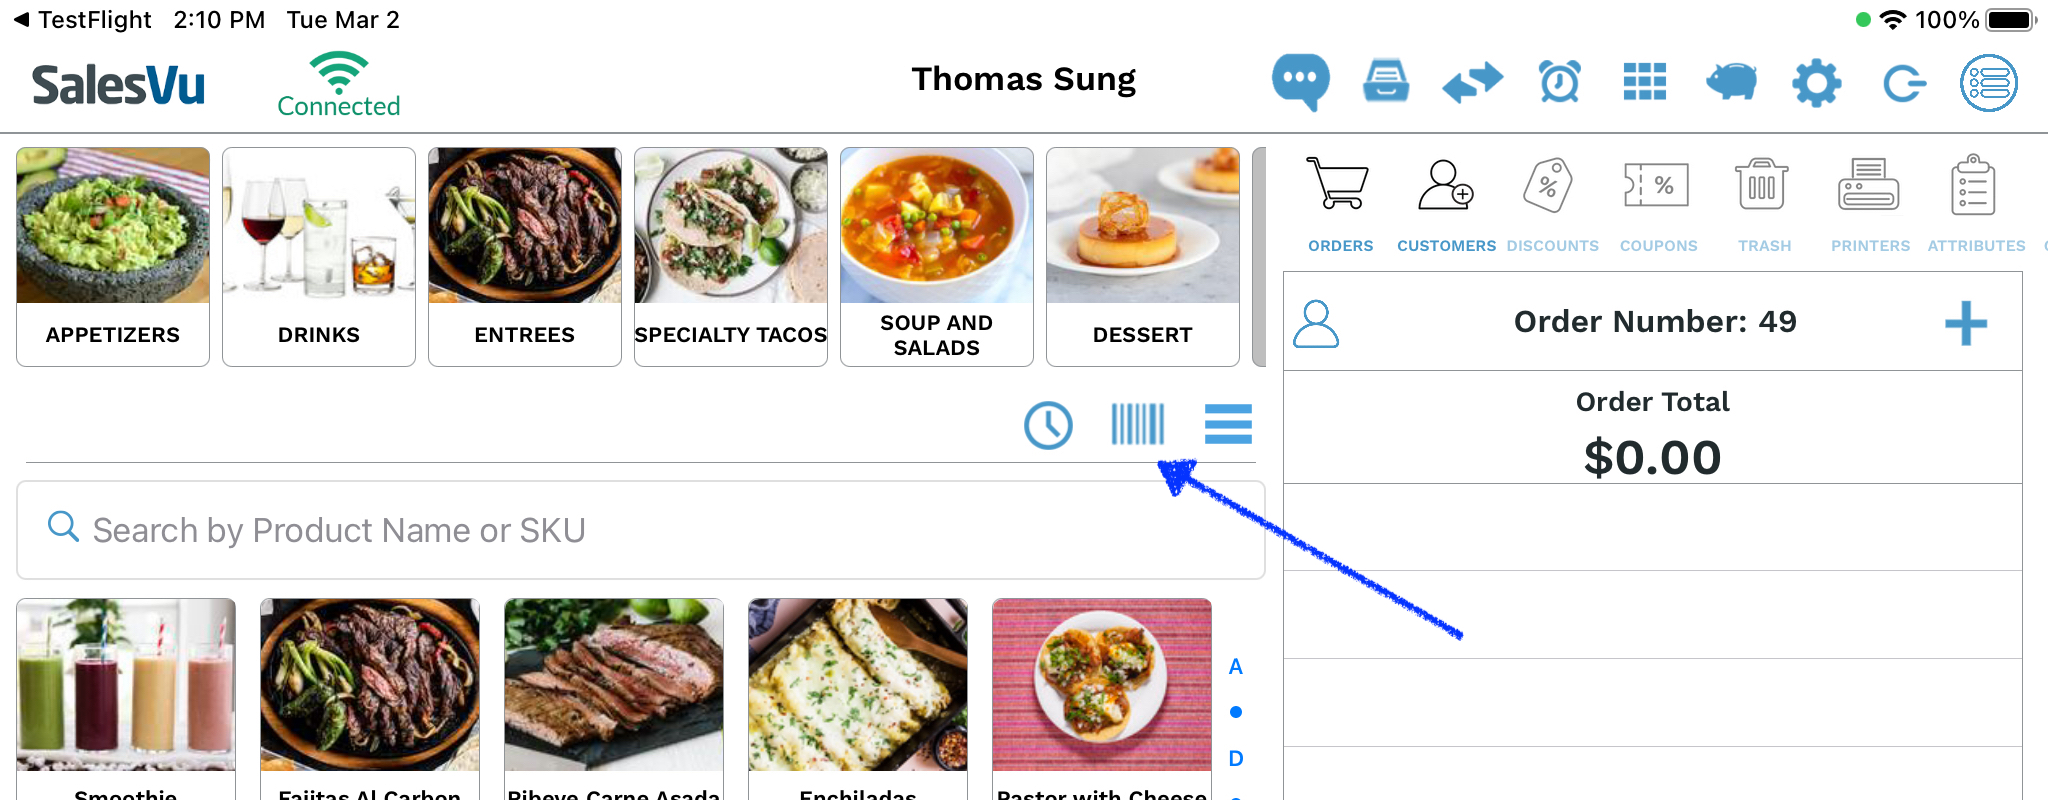Viewport: 2048px width, 800px height.
Task: Open the cash drawer icon
Action: coord(1386,82)
